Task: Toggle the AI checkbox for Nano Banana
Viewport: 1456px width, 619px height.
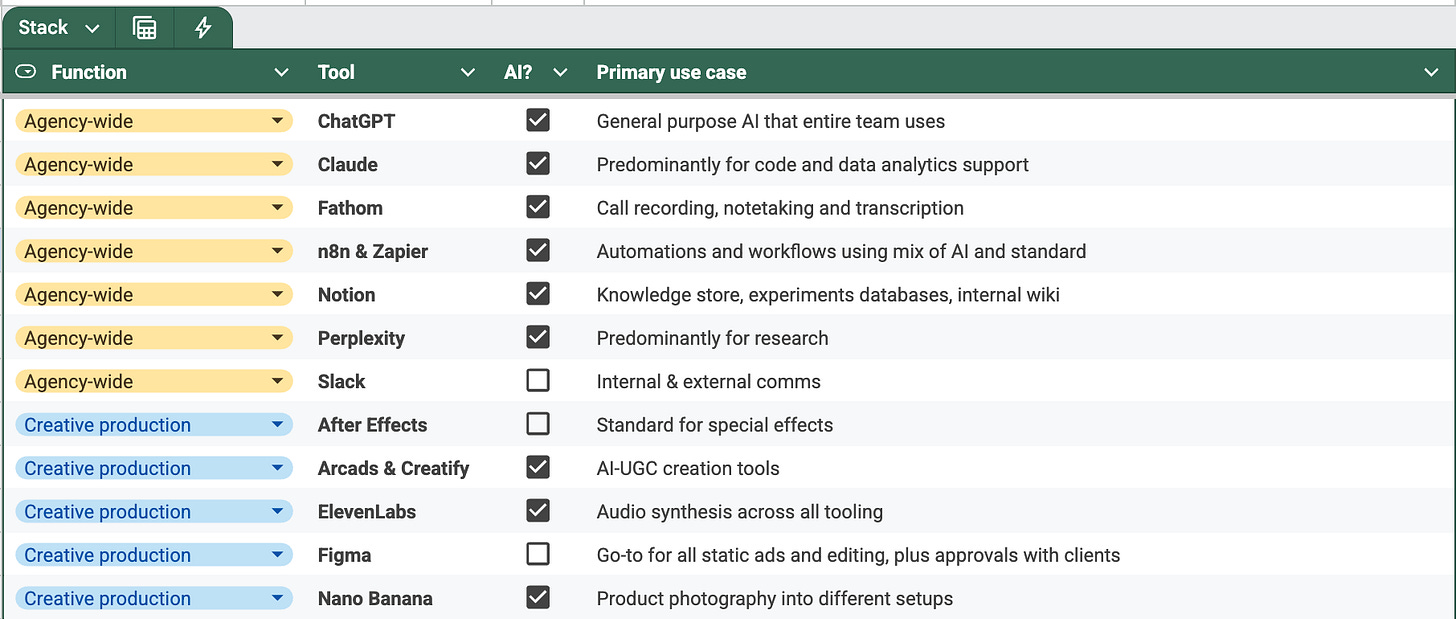Action: [x=538, y=597]
